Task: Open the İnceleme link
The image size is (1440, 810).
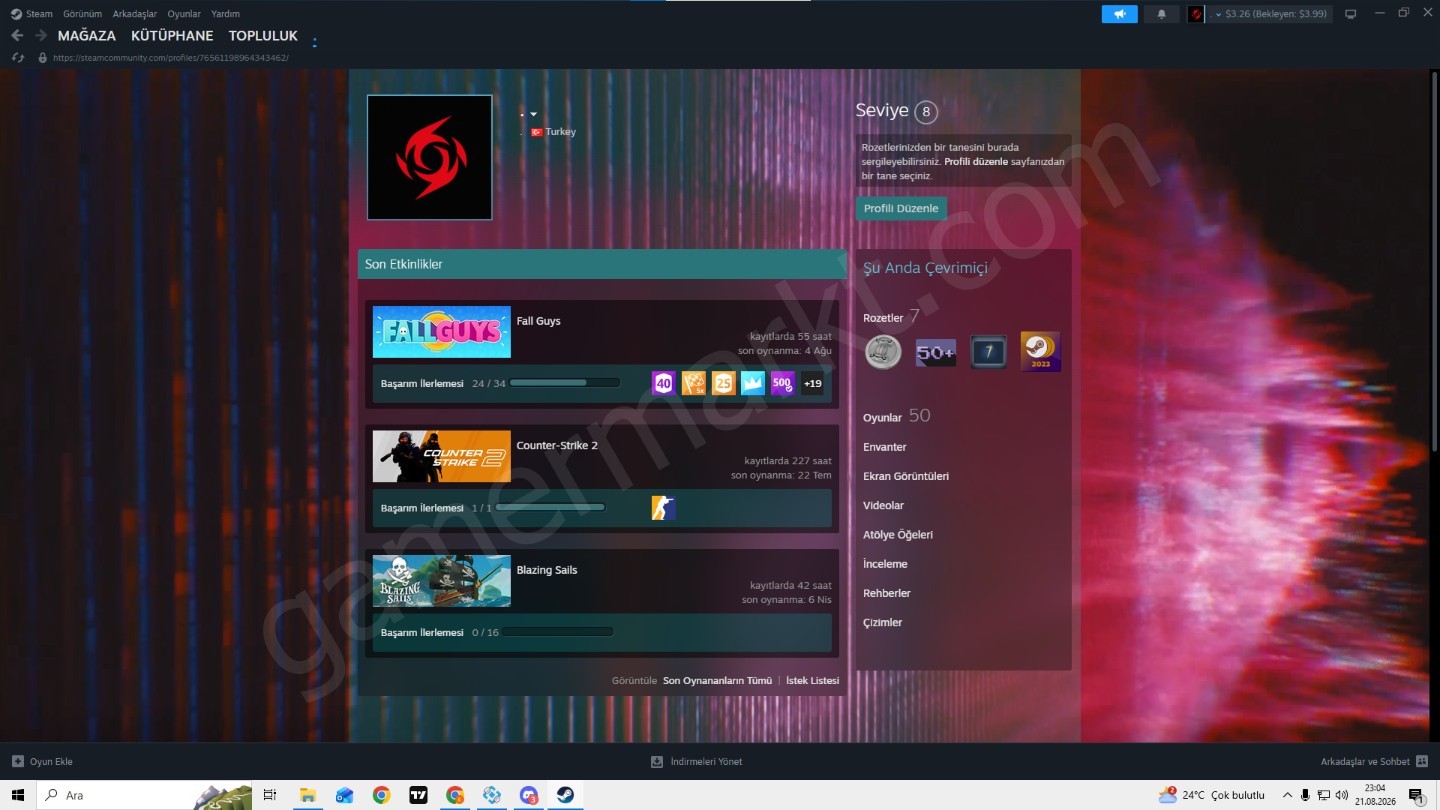Action: pyautogui.click(x=885, y=564)
